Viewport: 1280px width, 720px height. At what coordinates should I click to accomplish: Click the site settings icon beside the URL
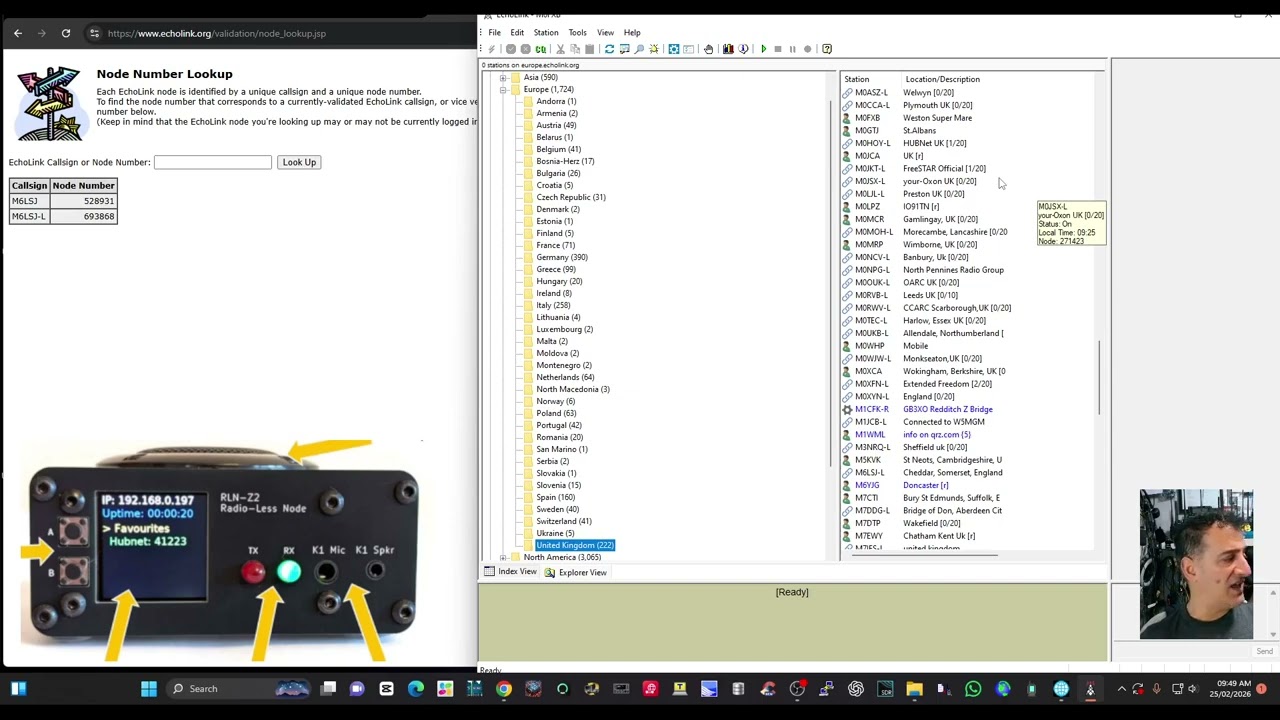[94, 33]
